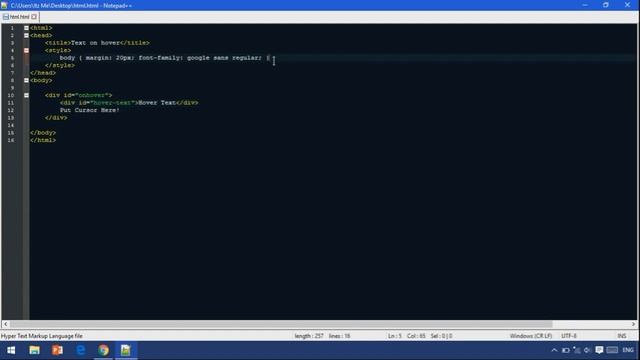Click 'Hyper Text Markup Language file' status text
Screen dimensions: 640x360
[x=42, y=336]
